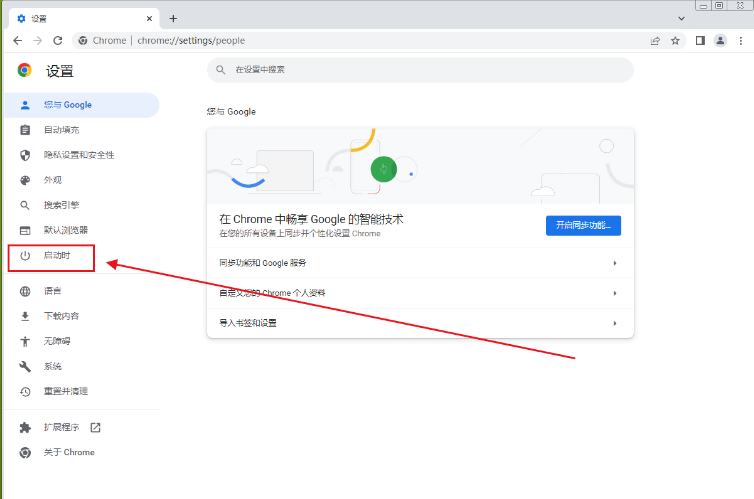Click the magnifier icon for 搜索引擎
This screenshot has height=499, width=754.
pyautogui.click(x=25, y=205)
